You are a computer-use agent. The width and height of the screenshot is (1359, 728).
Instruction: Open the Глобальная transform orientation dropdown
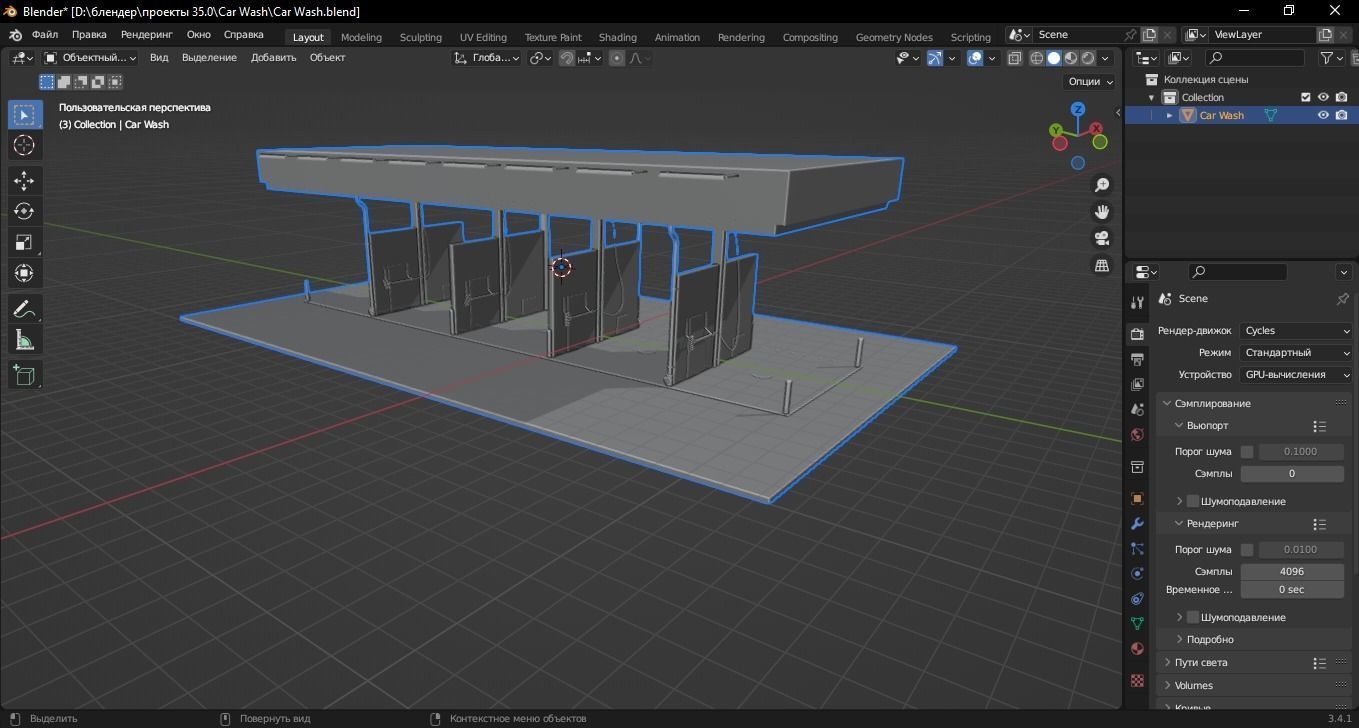(486, 58)
